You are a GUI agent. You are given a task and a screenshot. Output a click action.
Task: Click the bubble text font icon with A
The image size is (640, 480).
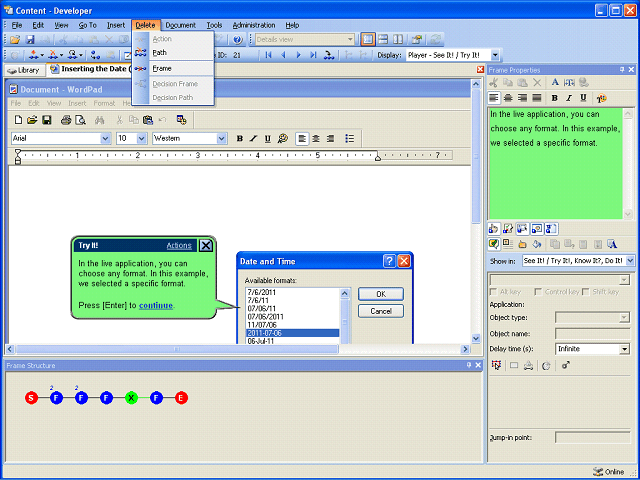point(611,244)
